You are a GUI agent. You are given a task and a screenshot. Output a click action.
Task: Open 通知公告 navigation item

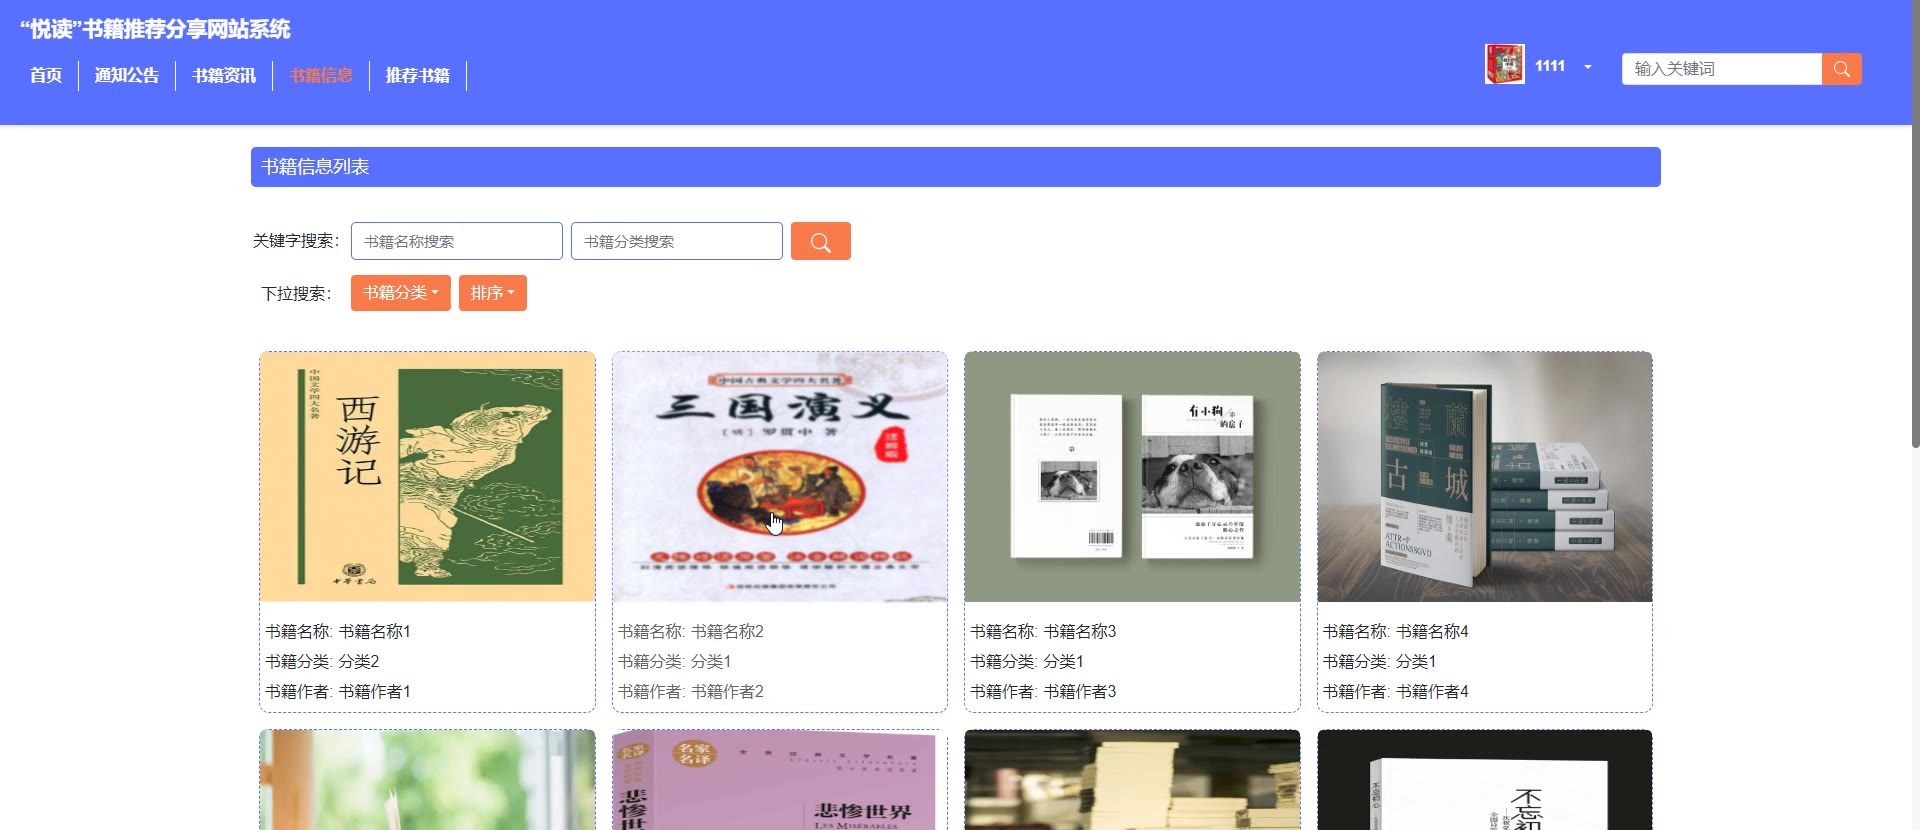coord(127,75)
